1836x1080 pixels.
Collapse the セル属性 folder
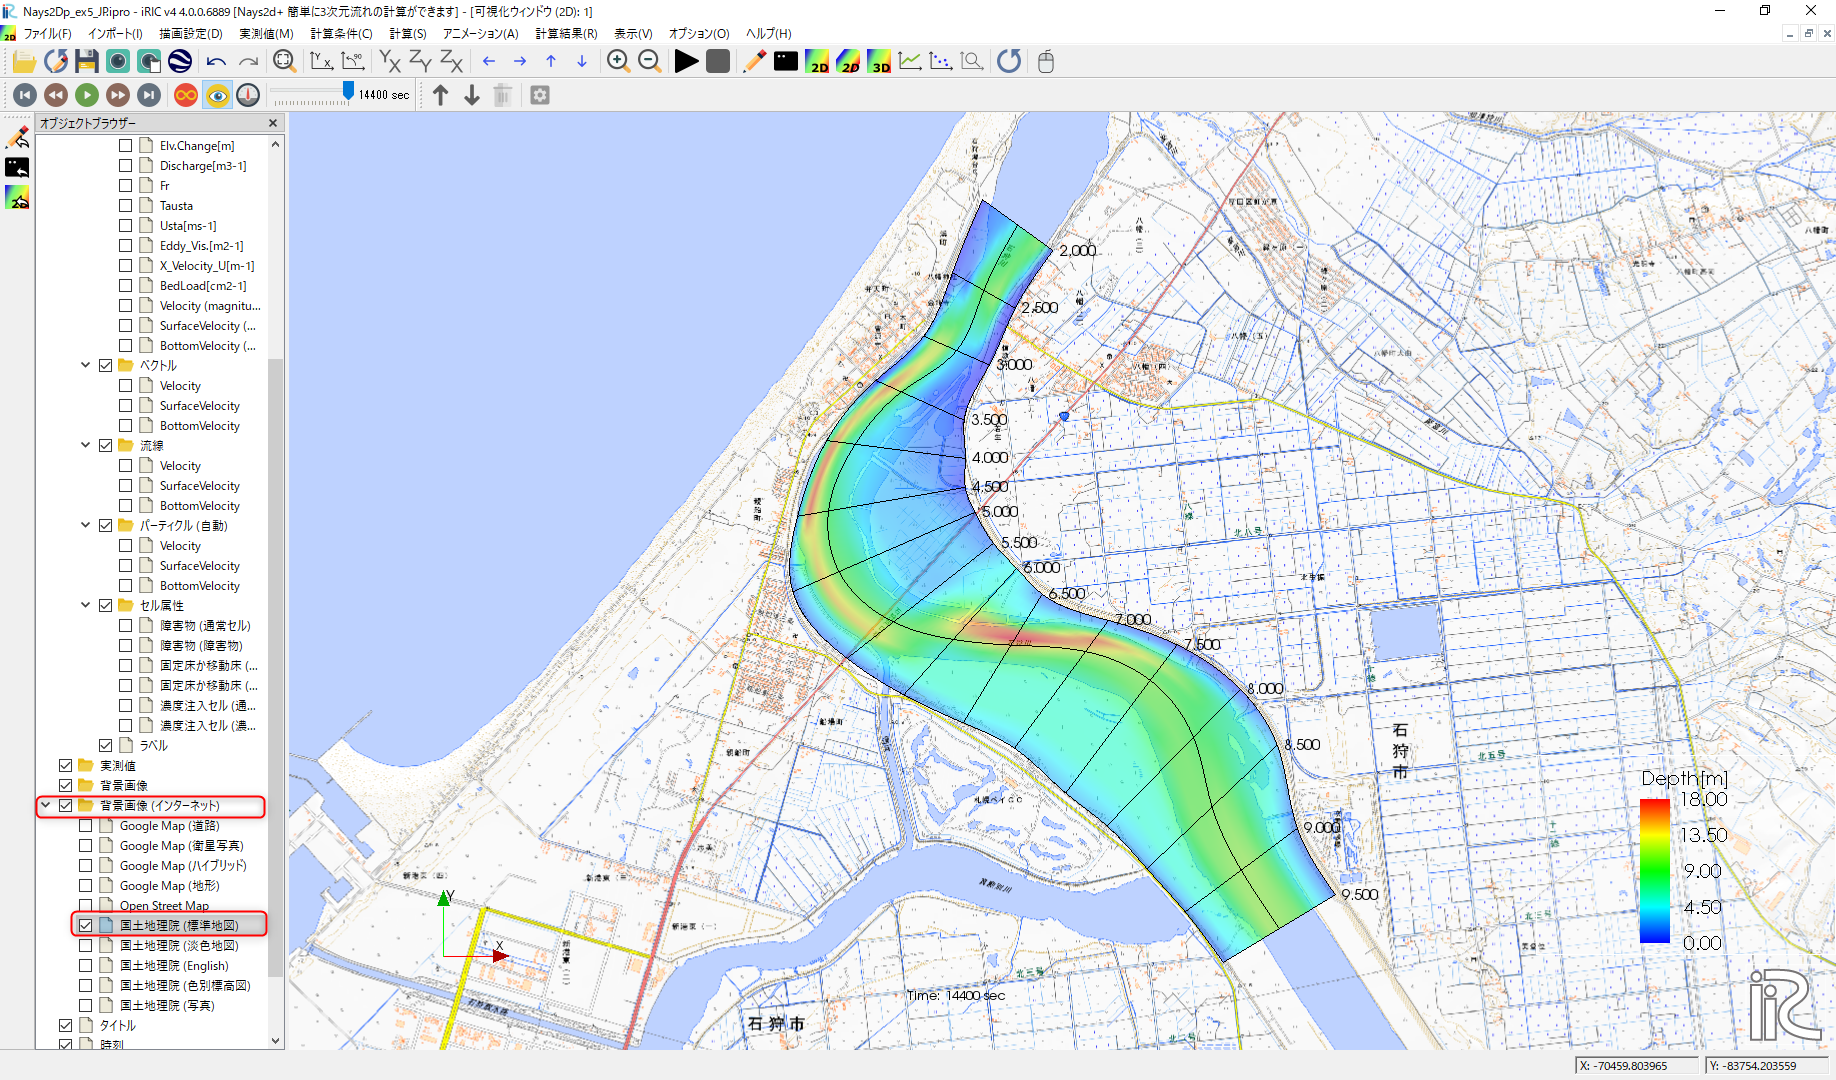click(x=86, y=606)
